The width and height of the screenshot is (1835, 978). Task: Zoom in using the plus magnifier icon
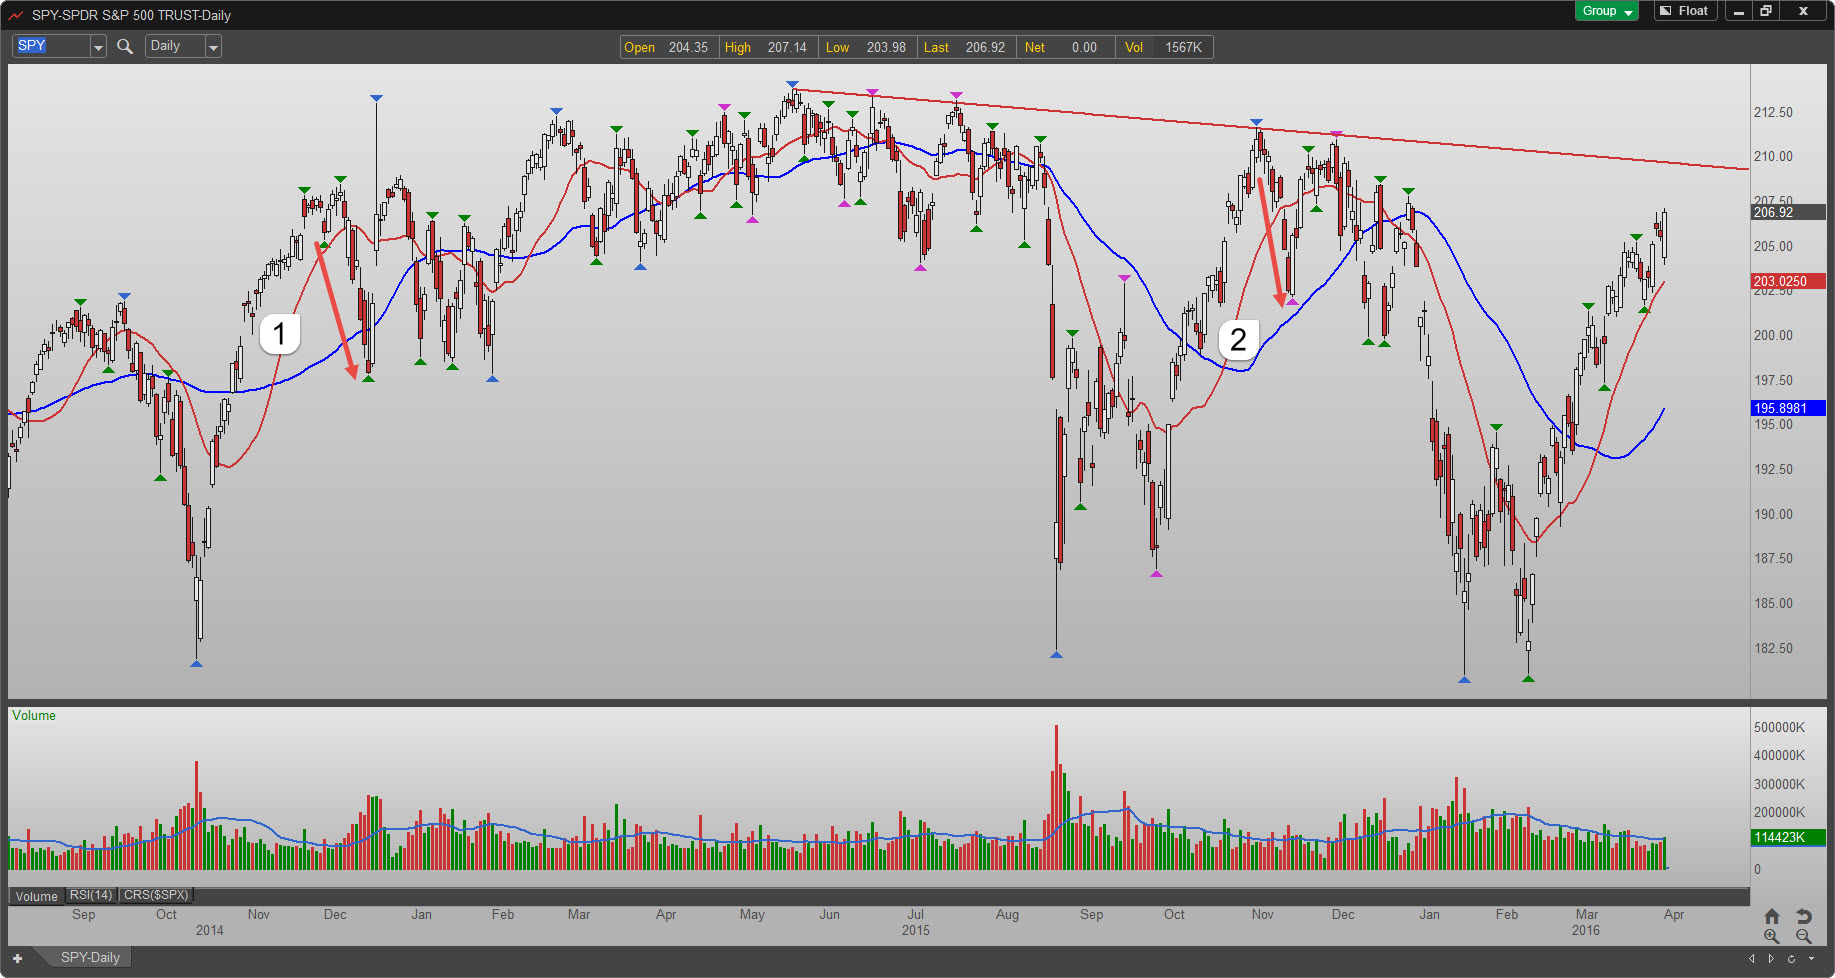(1772, 936)
